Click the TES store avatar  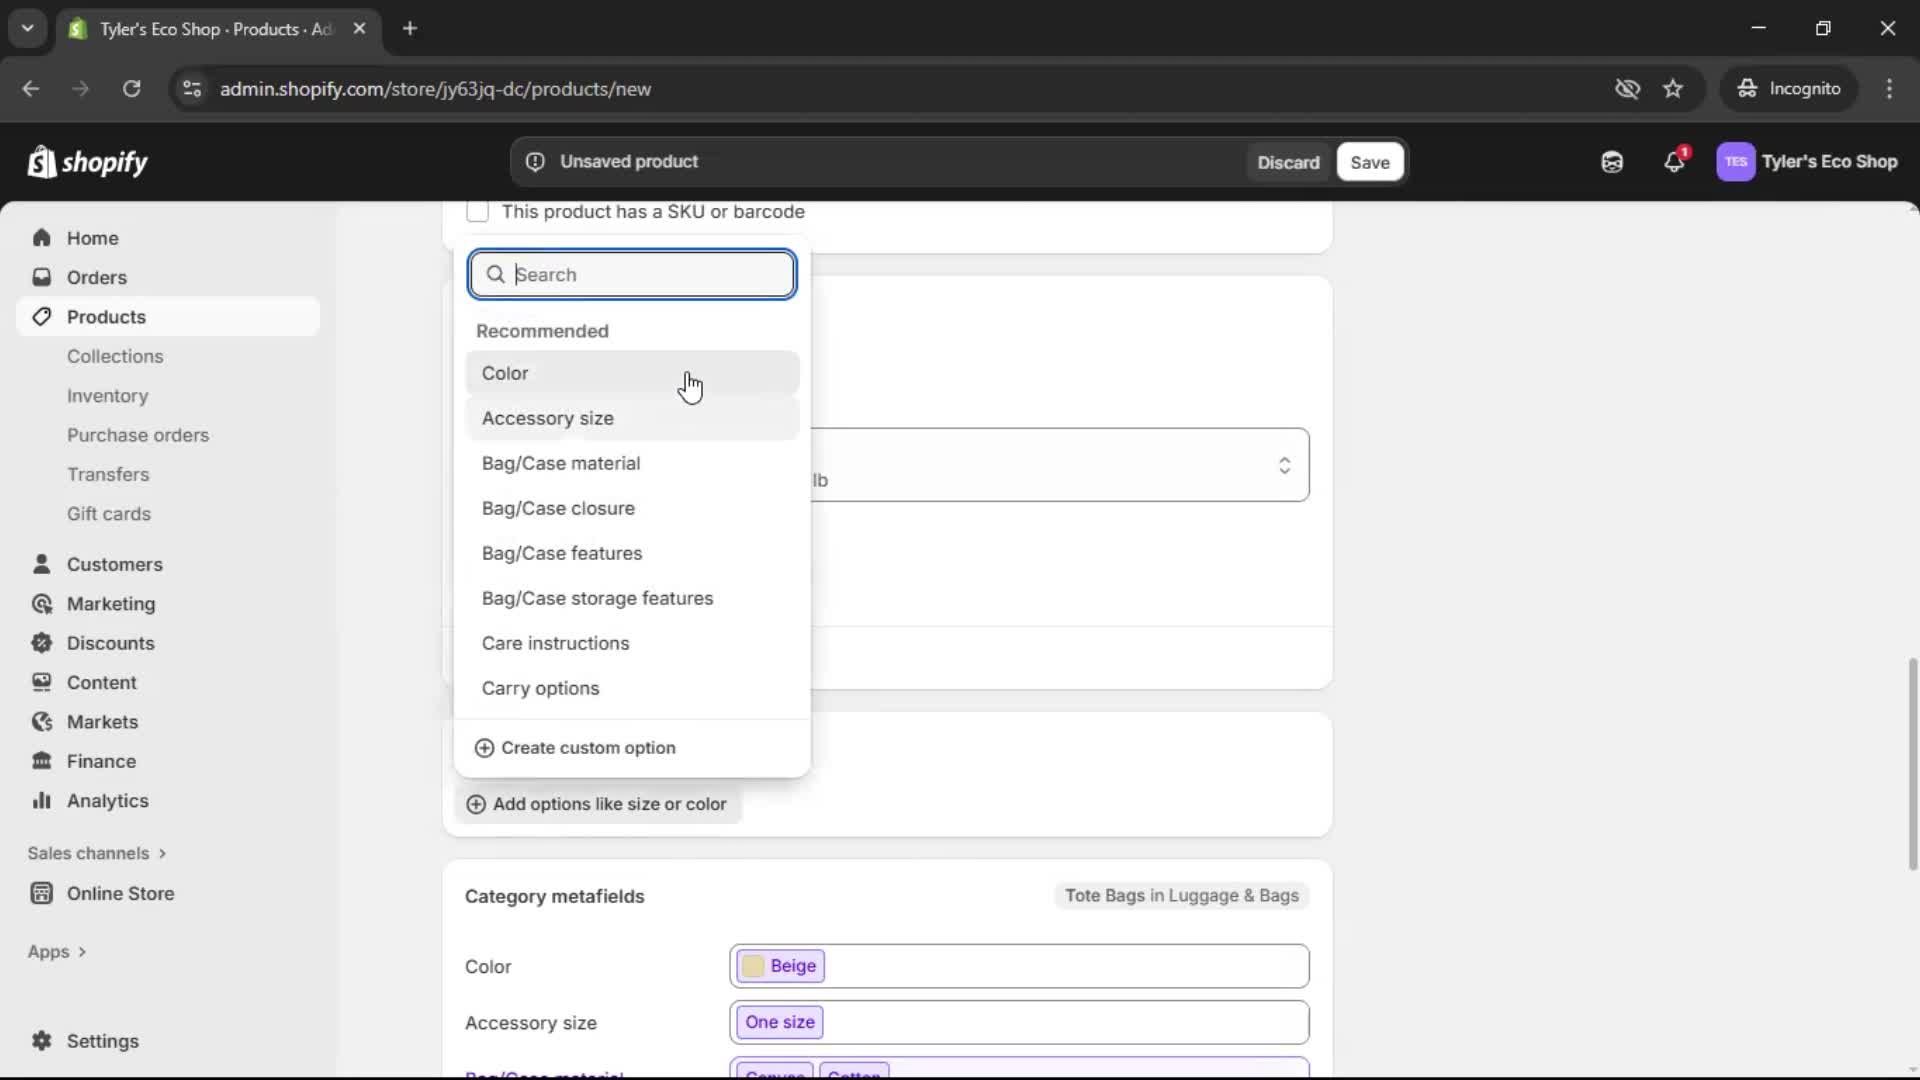pyautogui.click(x=1737, y=161)
